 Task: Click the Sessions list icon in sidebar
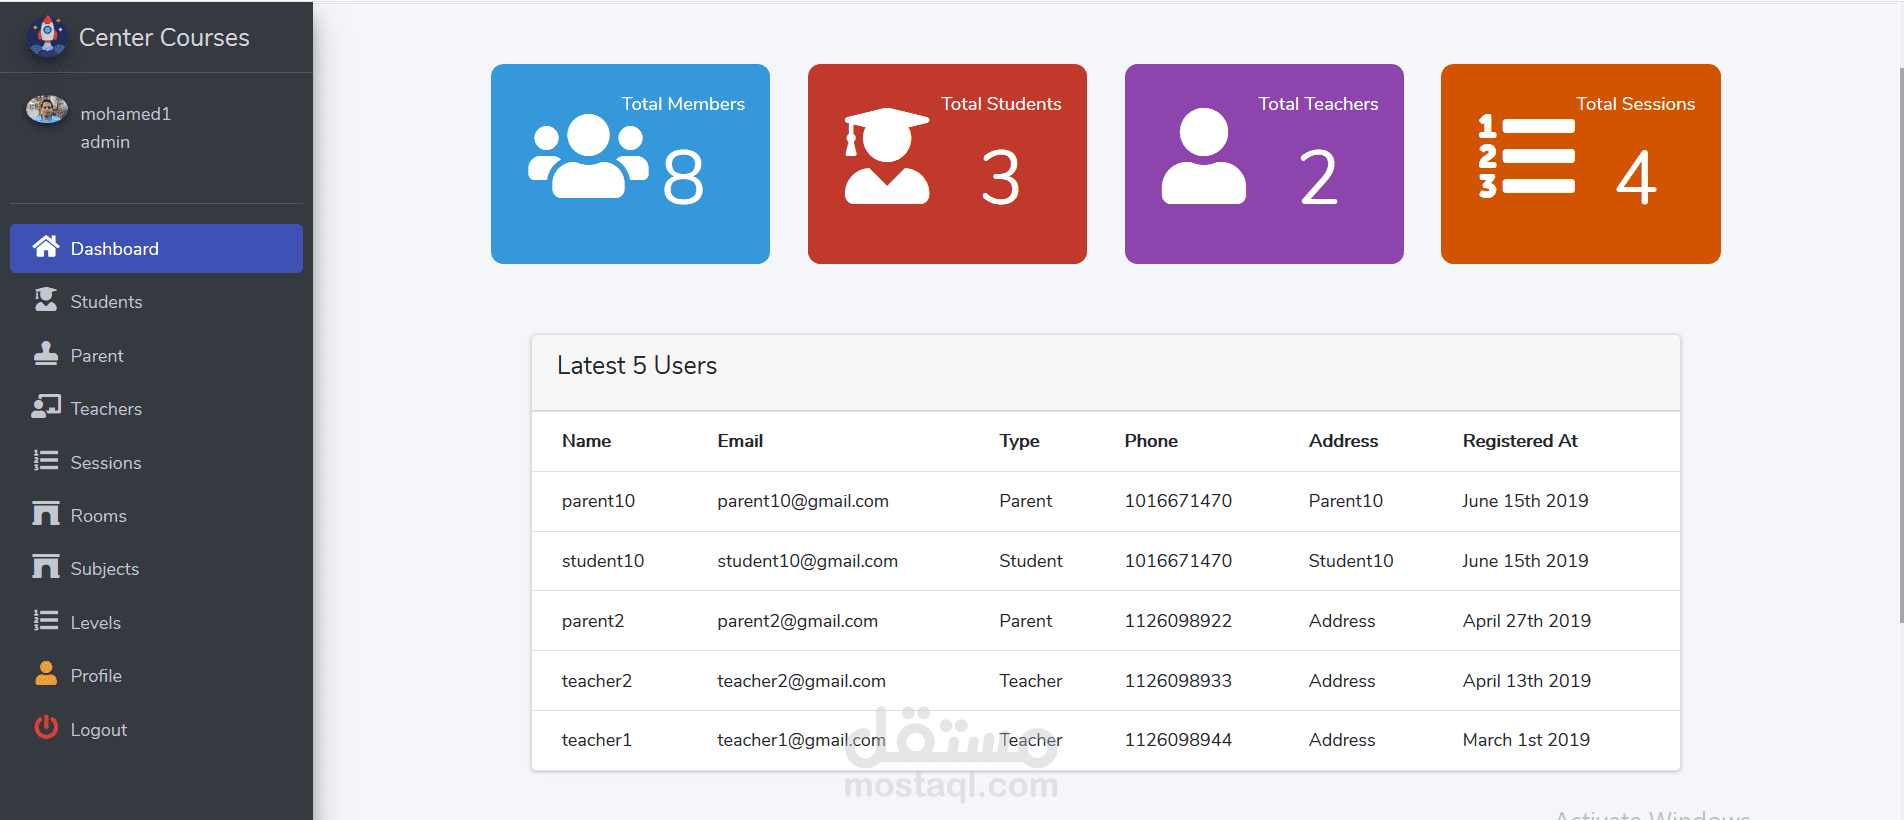click(46, 461)
